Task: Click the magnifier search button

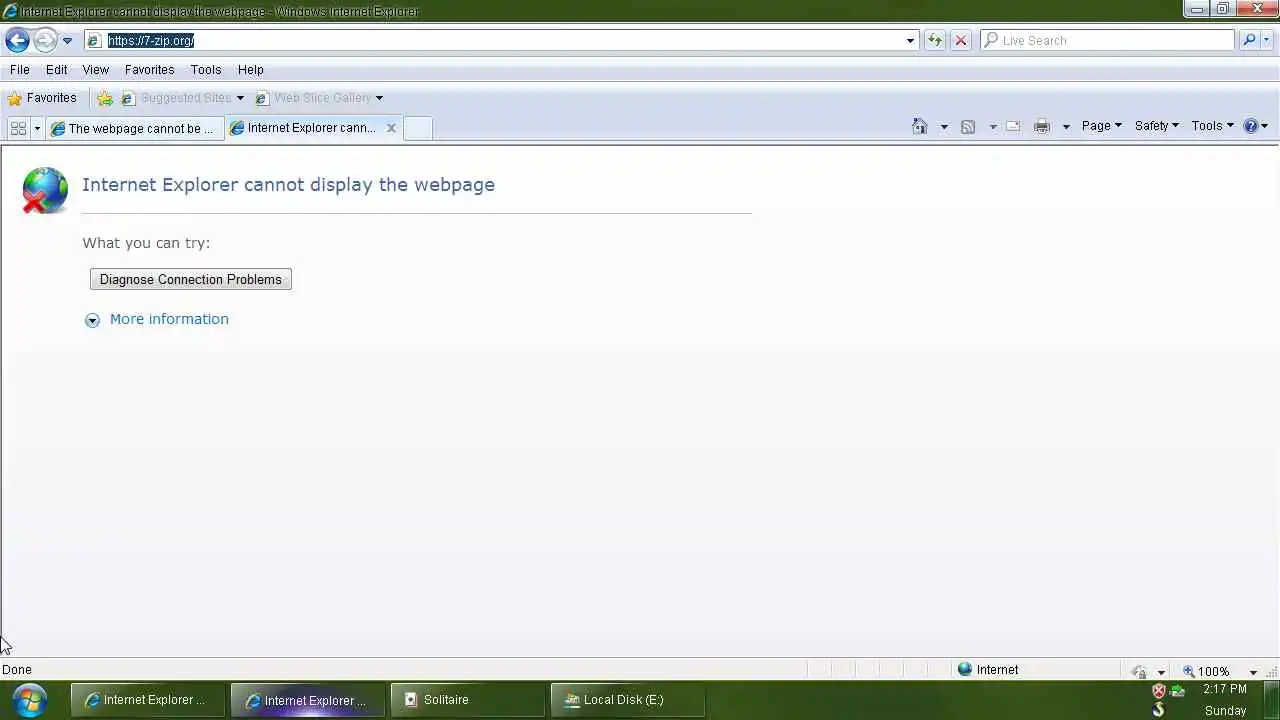Action: (1248, 41)
